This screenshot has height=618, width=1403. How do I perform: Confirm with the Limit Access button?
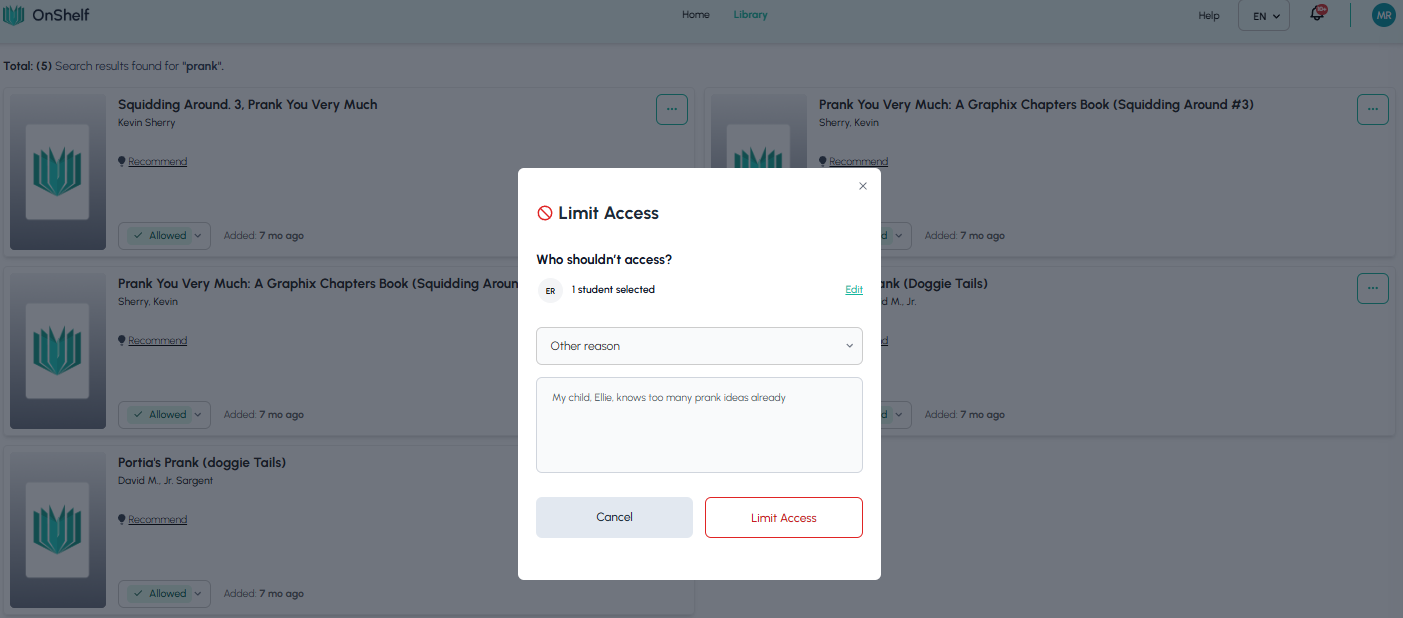click(783, 518)
